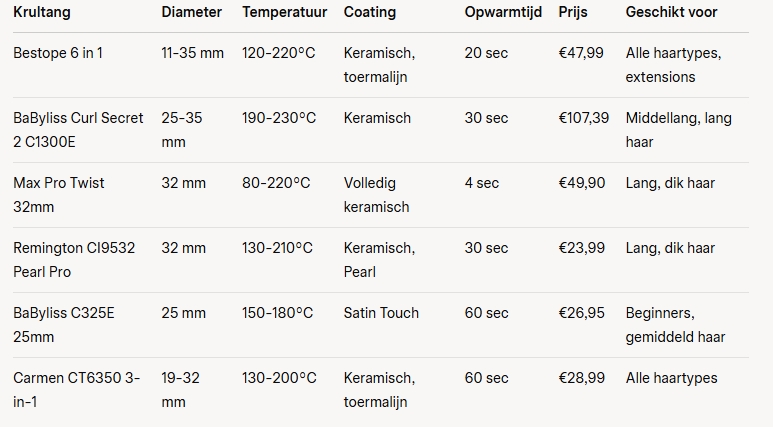Select the Carmen CT6350 3-in-1 name

coord(76,390)
